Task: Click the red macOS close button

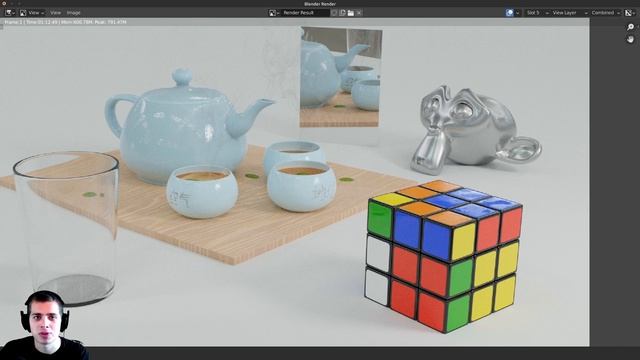Action: pos(4,4)
